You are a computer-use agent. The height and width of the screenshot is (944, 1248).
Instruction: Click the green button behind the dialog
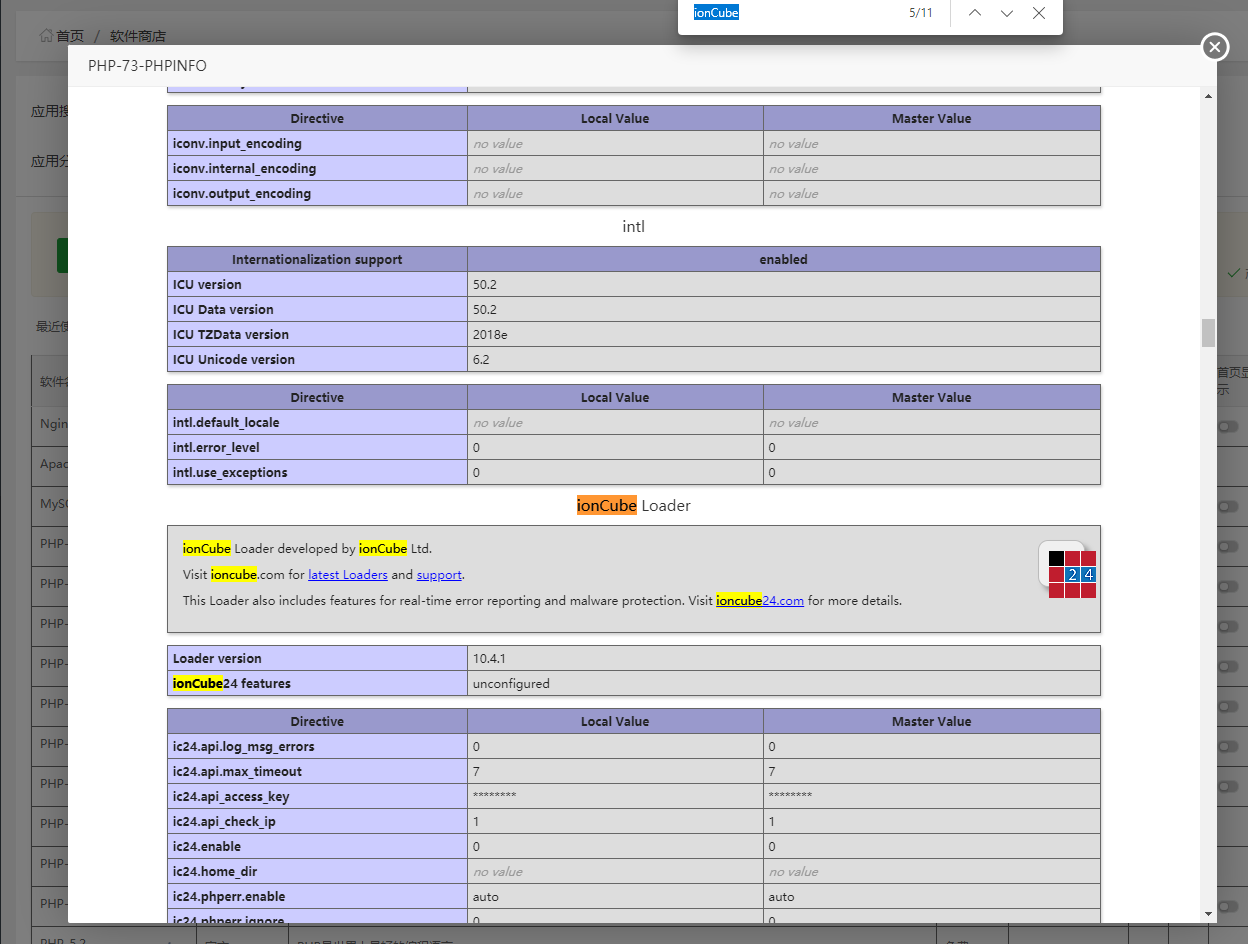(x=62, y=256)
